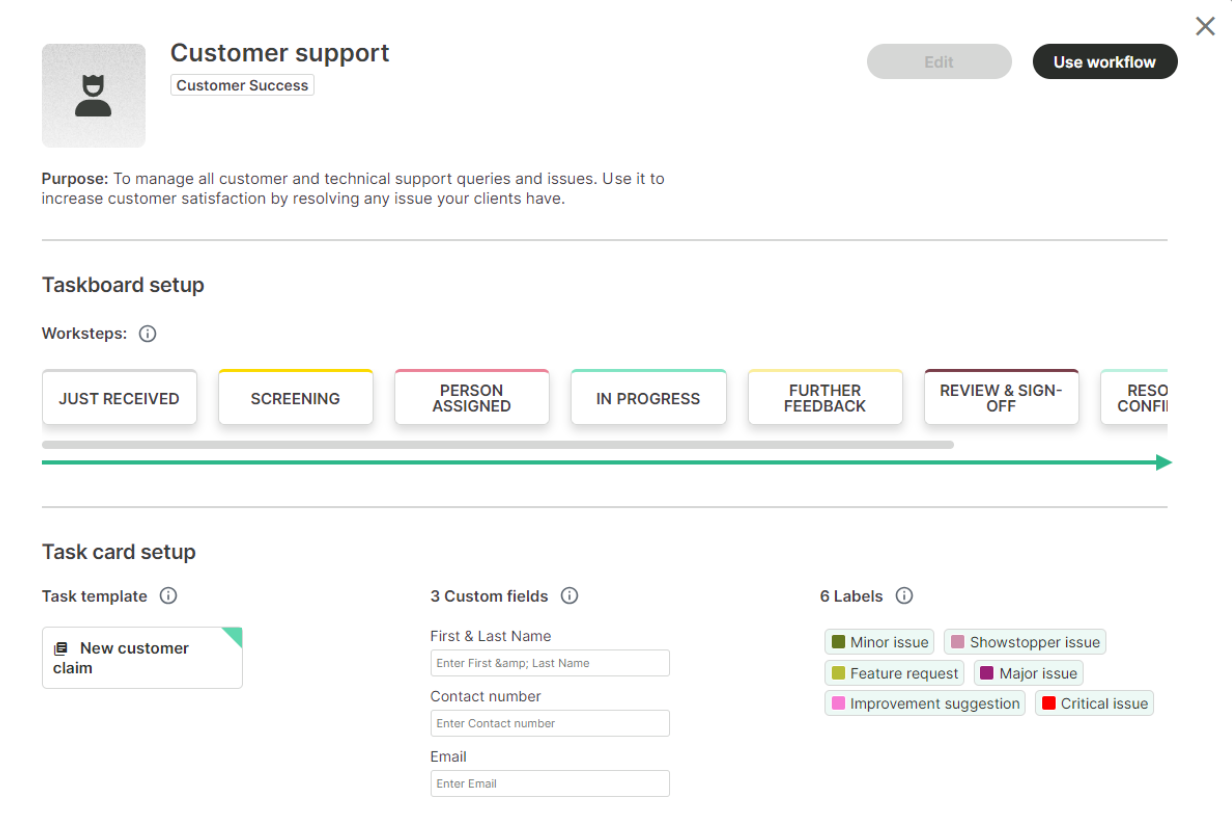
Task: Click the REVIEW & SIGN-OFF workstep
Action: 1001,398
